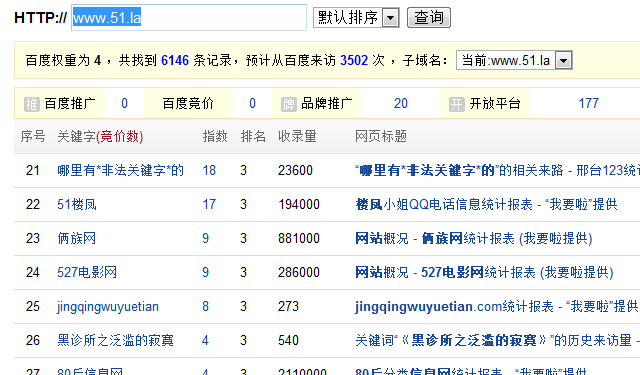This screenshot has width=640, height=375.
Task: Click the 收录量 column header
Action: coord(297,136)
